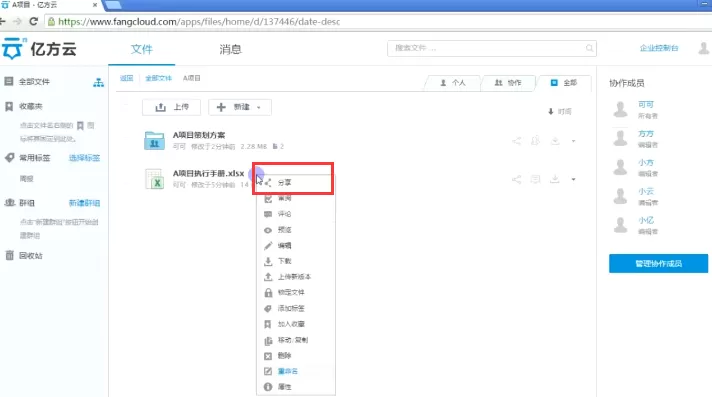Choose 重命名 in the context menu
Image resolution: width=712 pixels, height=397 pixels.
[x=296, y=371]
